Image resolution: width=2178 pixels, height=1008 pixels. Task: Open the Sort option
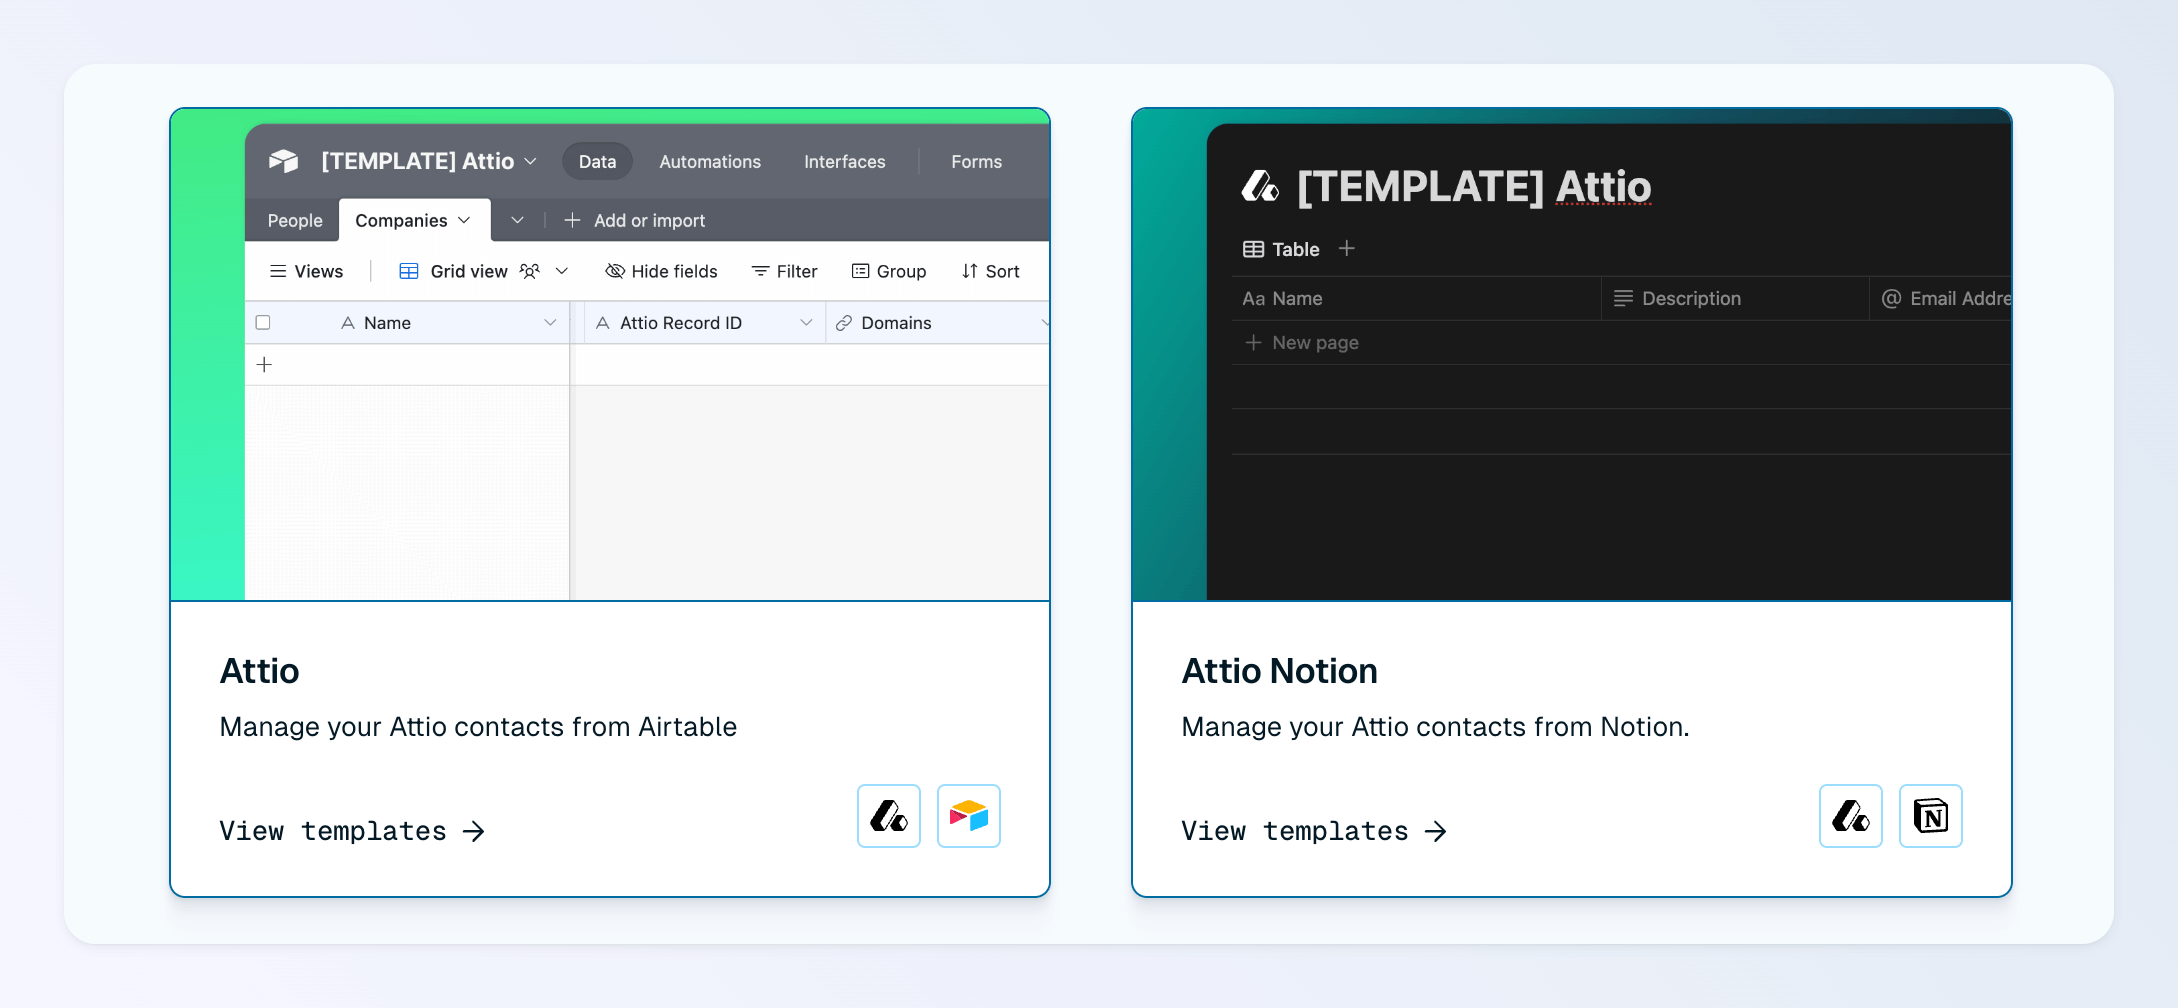point(990,271)
